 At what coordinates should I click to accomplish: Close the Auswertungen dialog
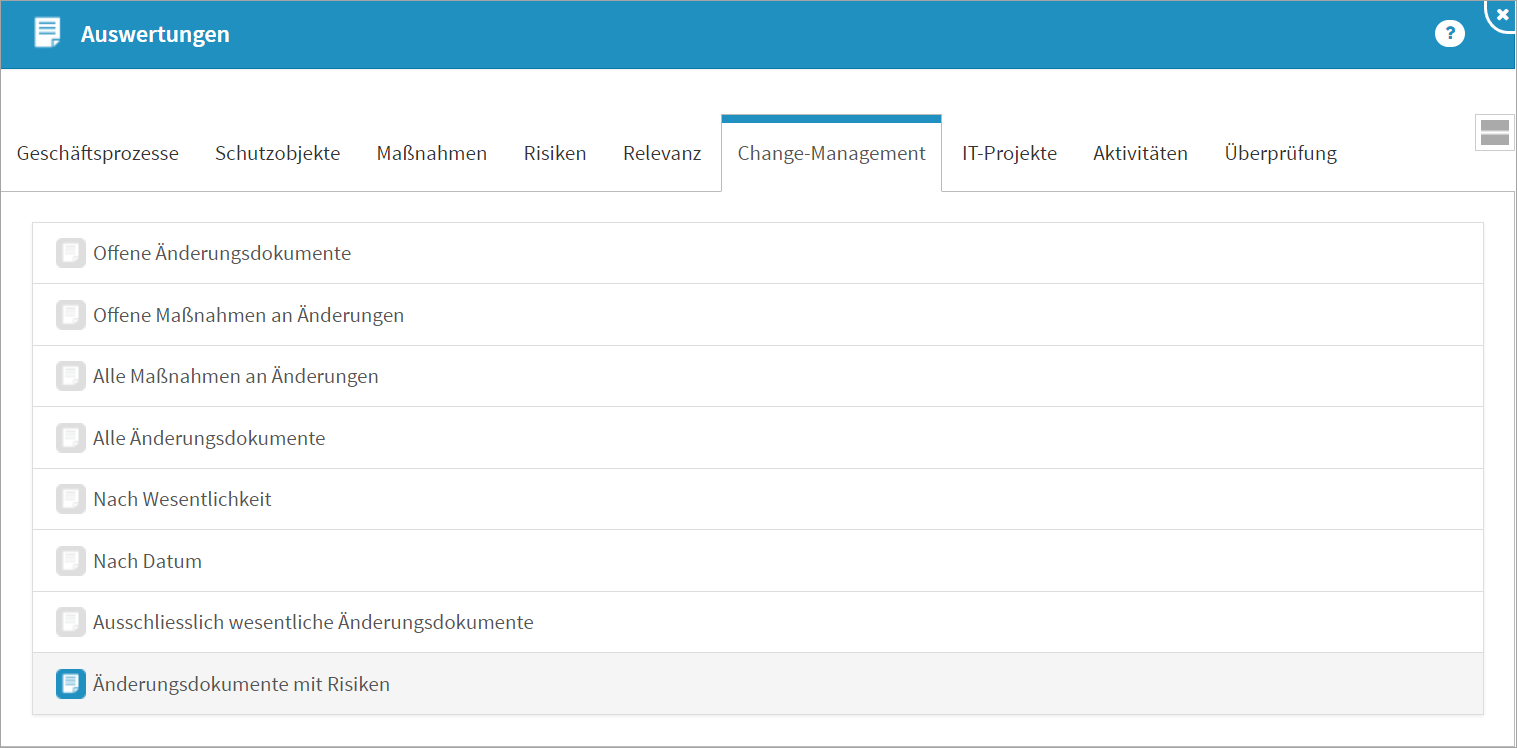[x=1502, y=14]
